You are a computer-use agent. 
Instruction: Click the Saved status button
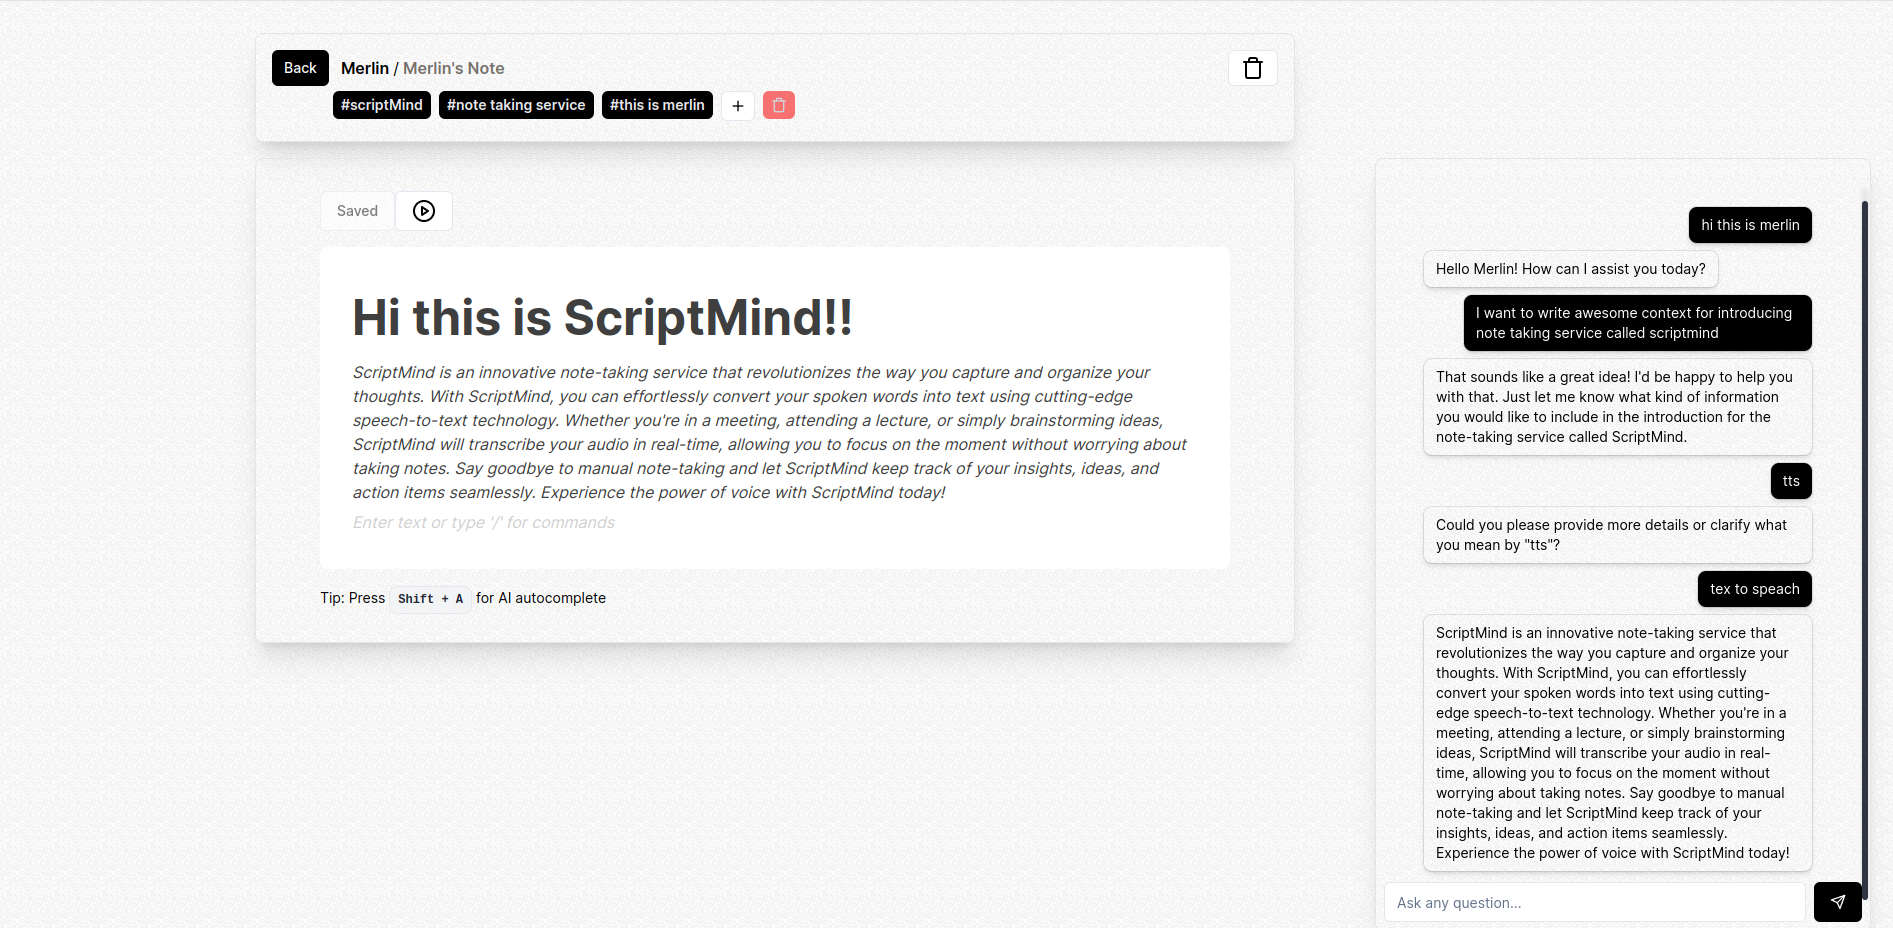pos(357,211)
